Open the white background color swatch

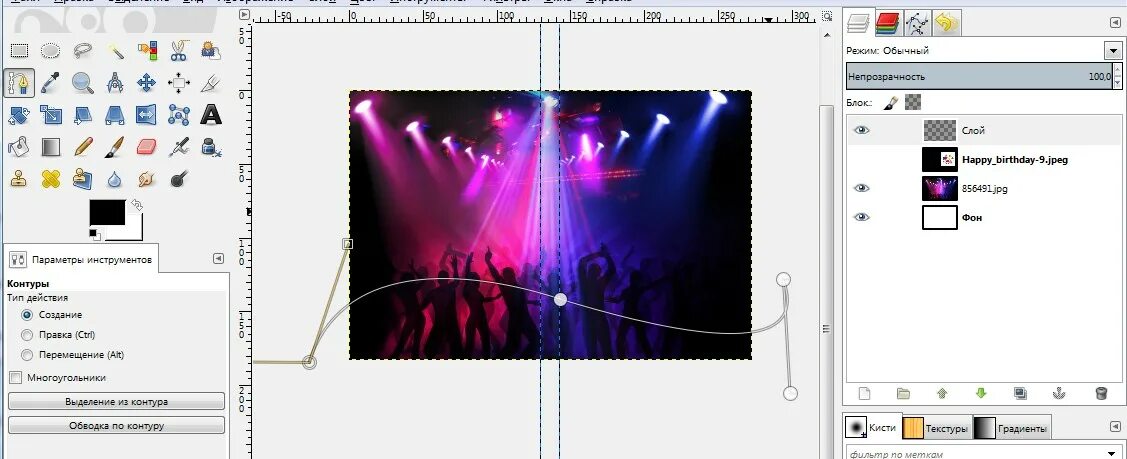(x=134, y=231)
